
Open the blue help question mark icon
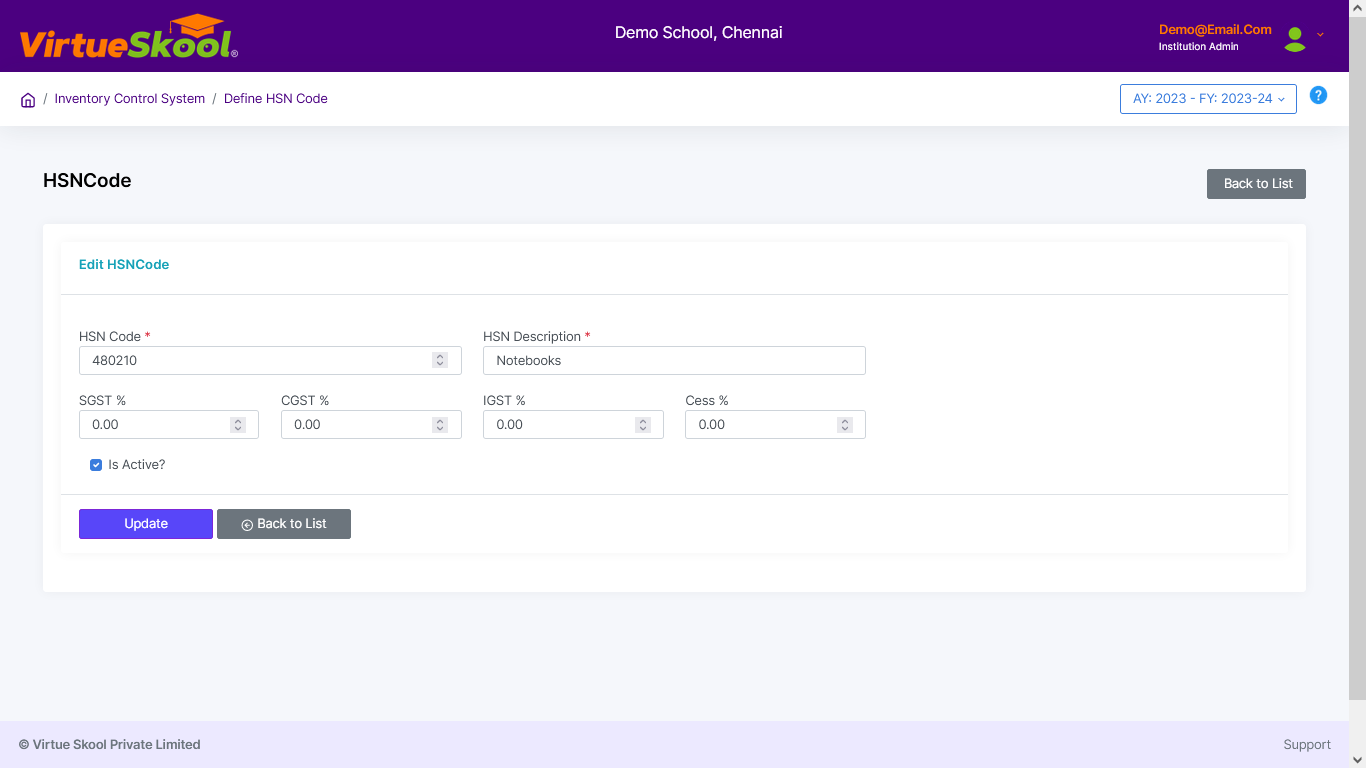coord(1318,96)
